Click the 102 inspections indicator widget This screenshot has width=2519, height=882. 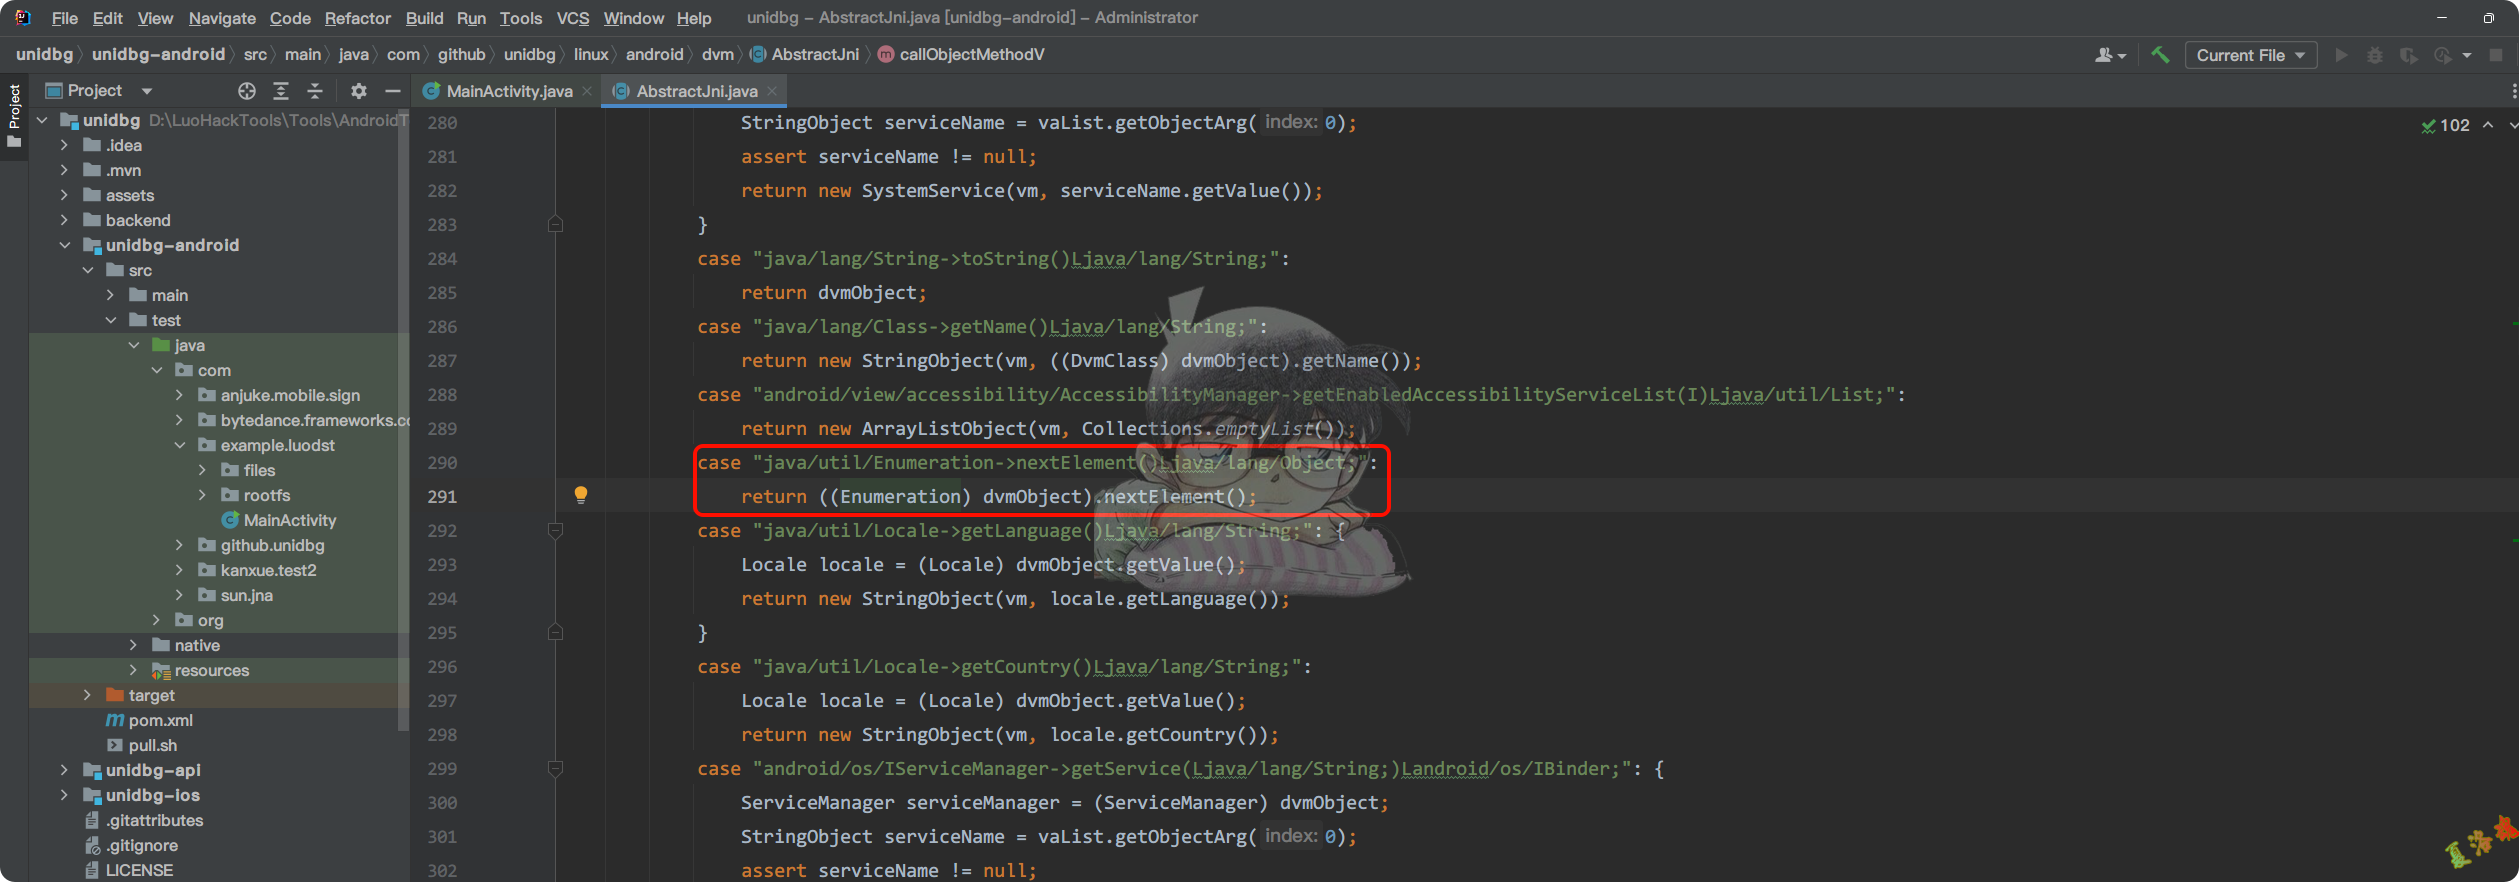point(2445,125)
